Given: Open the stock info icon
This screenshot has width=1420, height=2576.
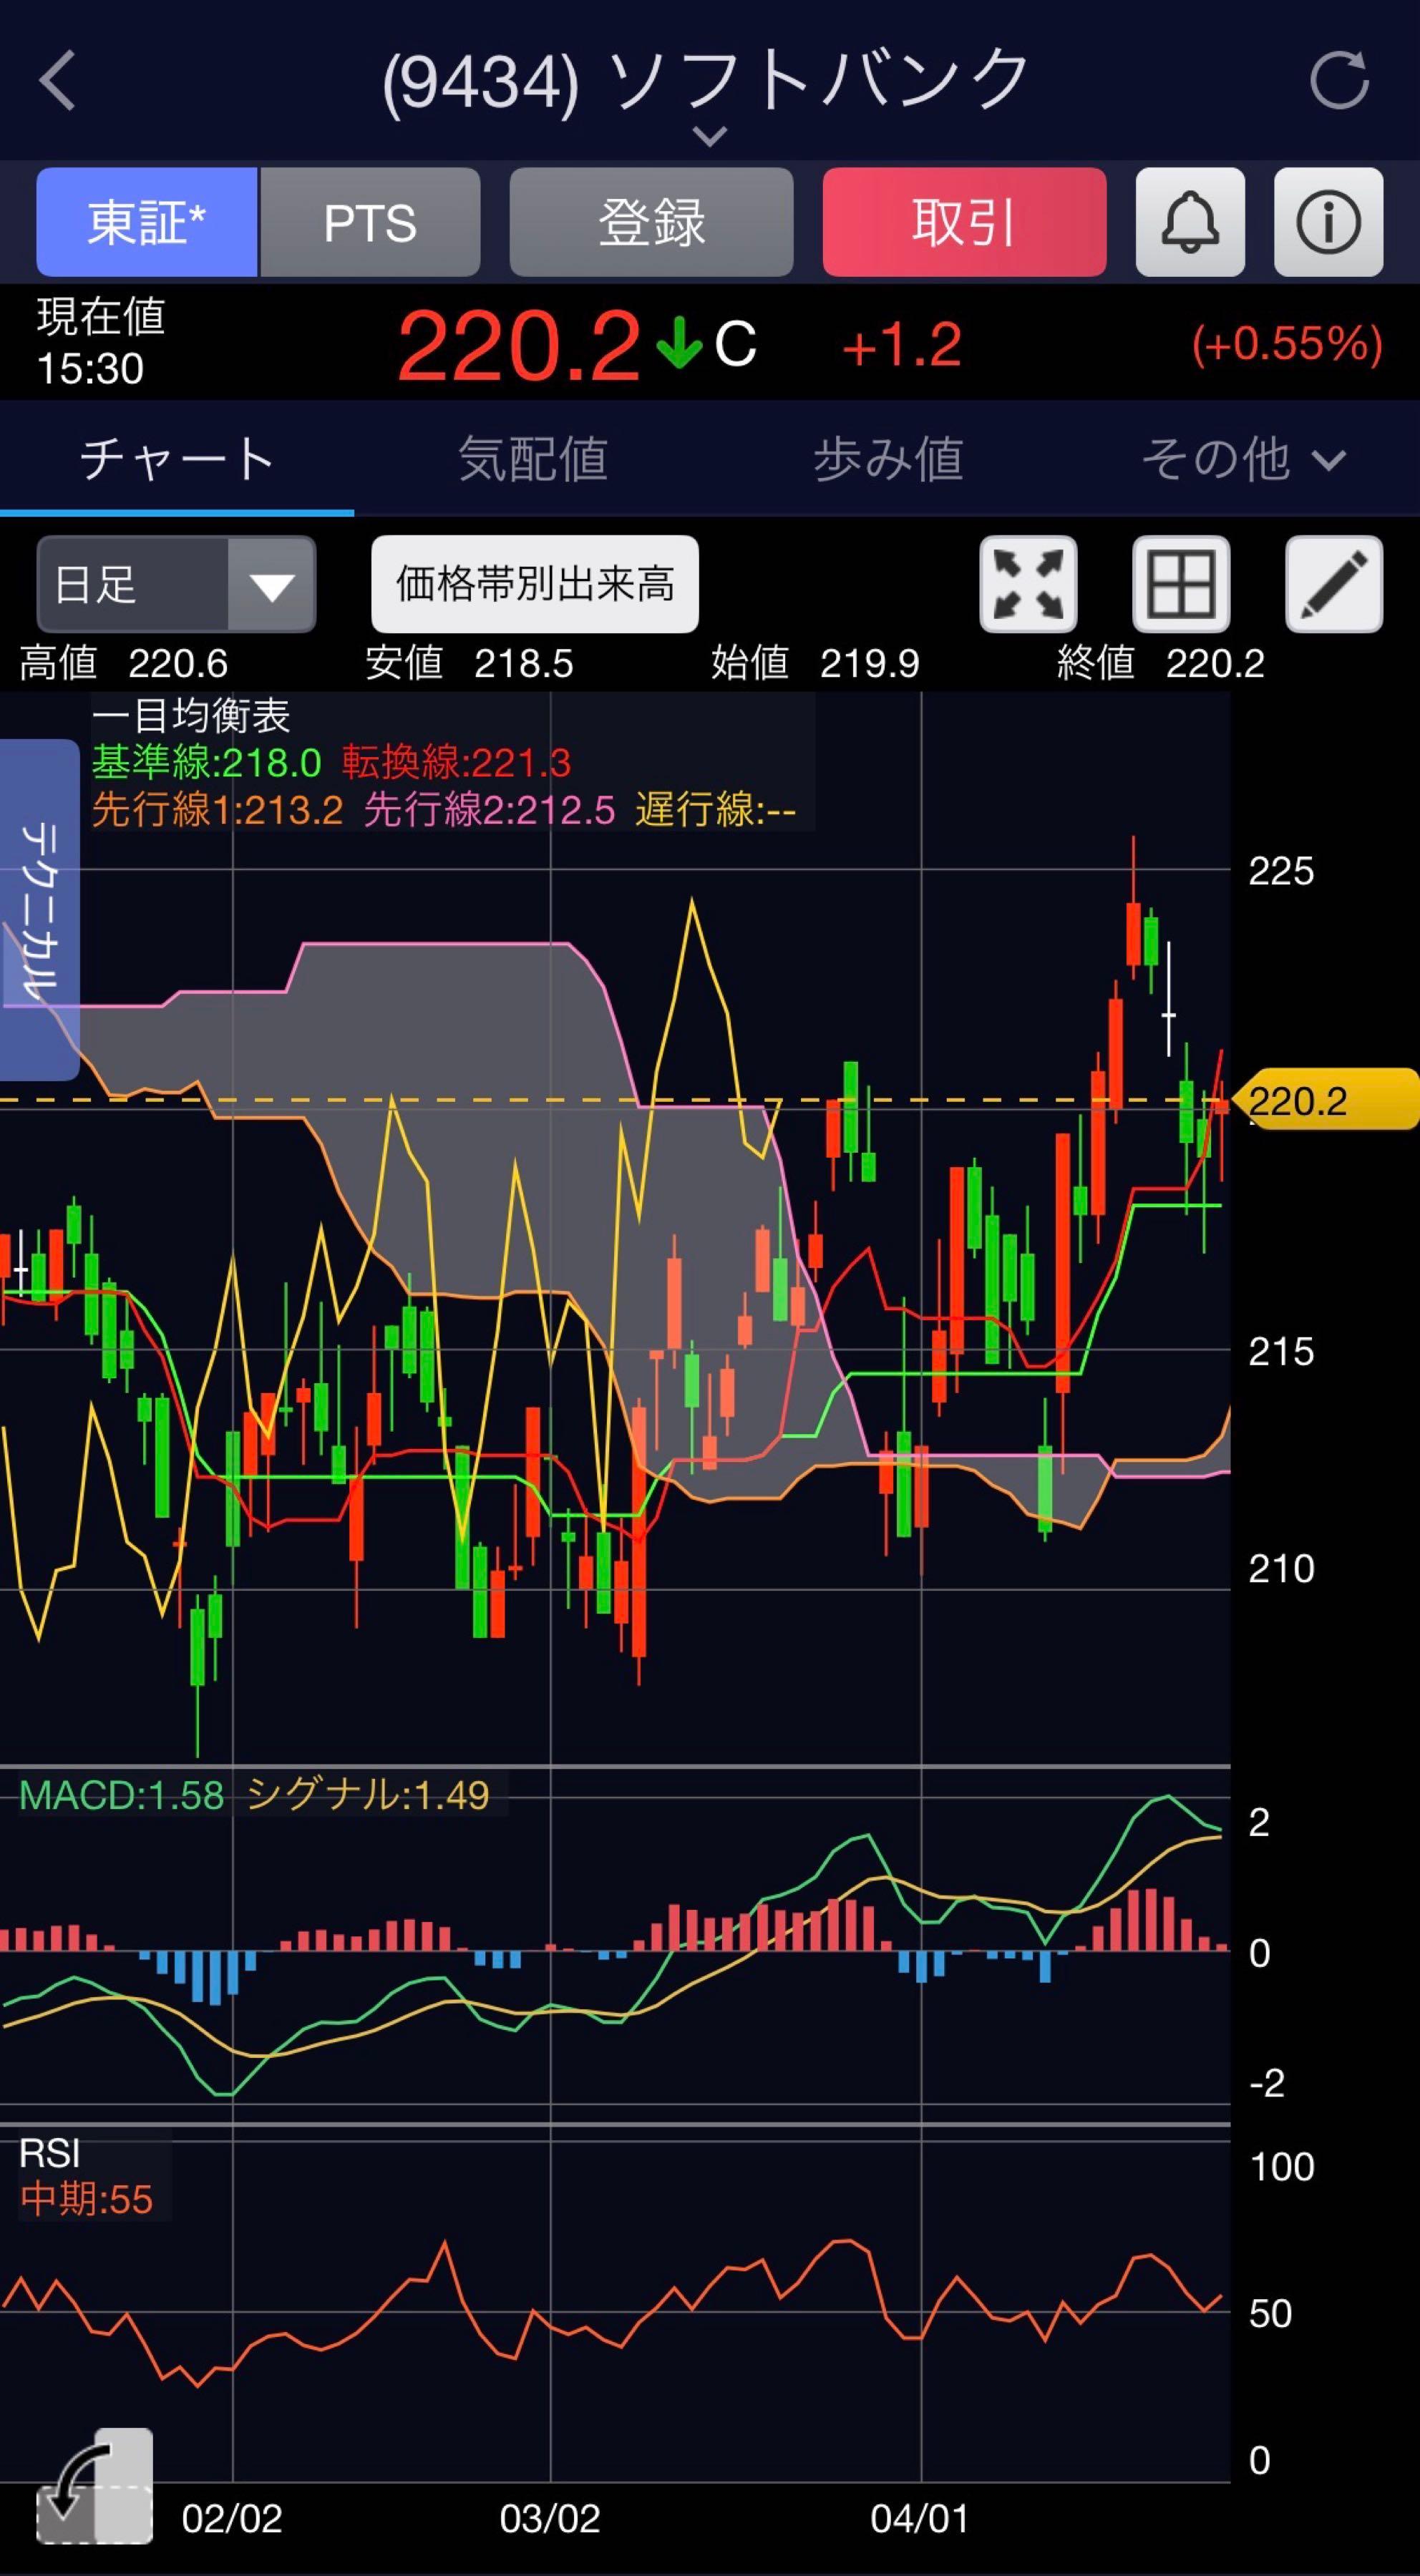Looking at the screenshot, I should coord(1328,222).
